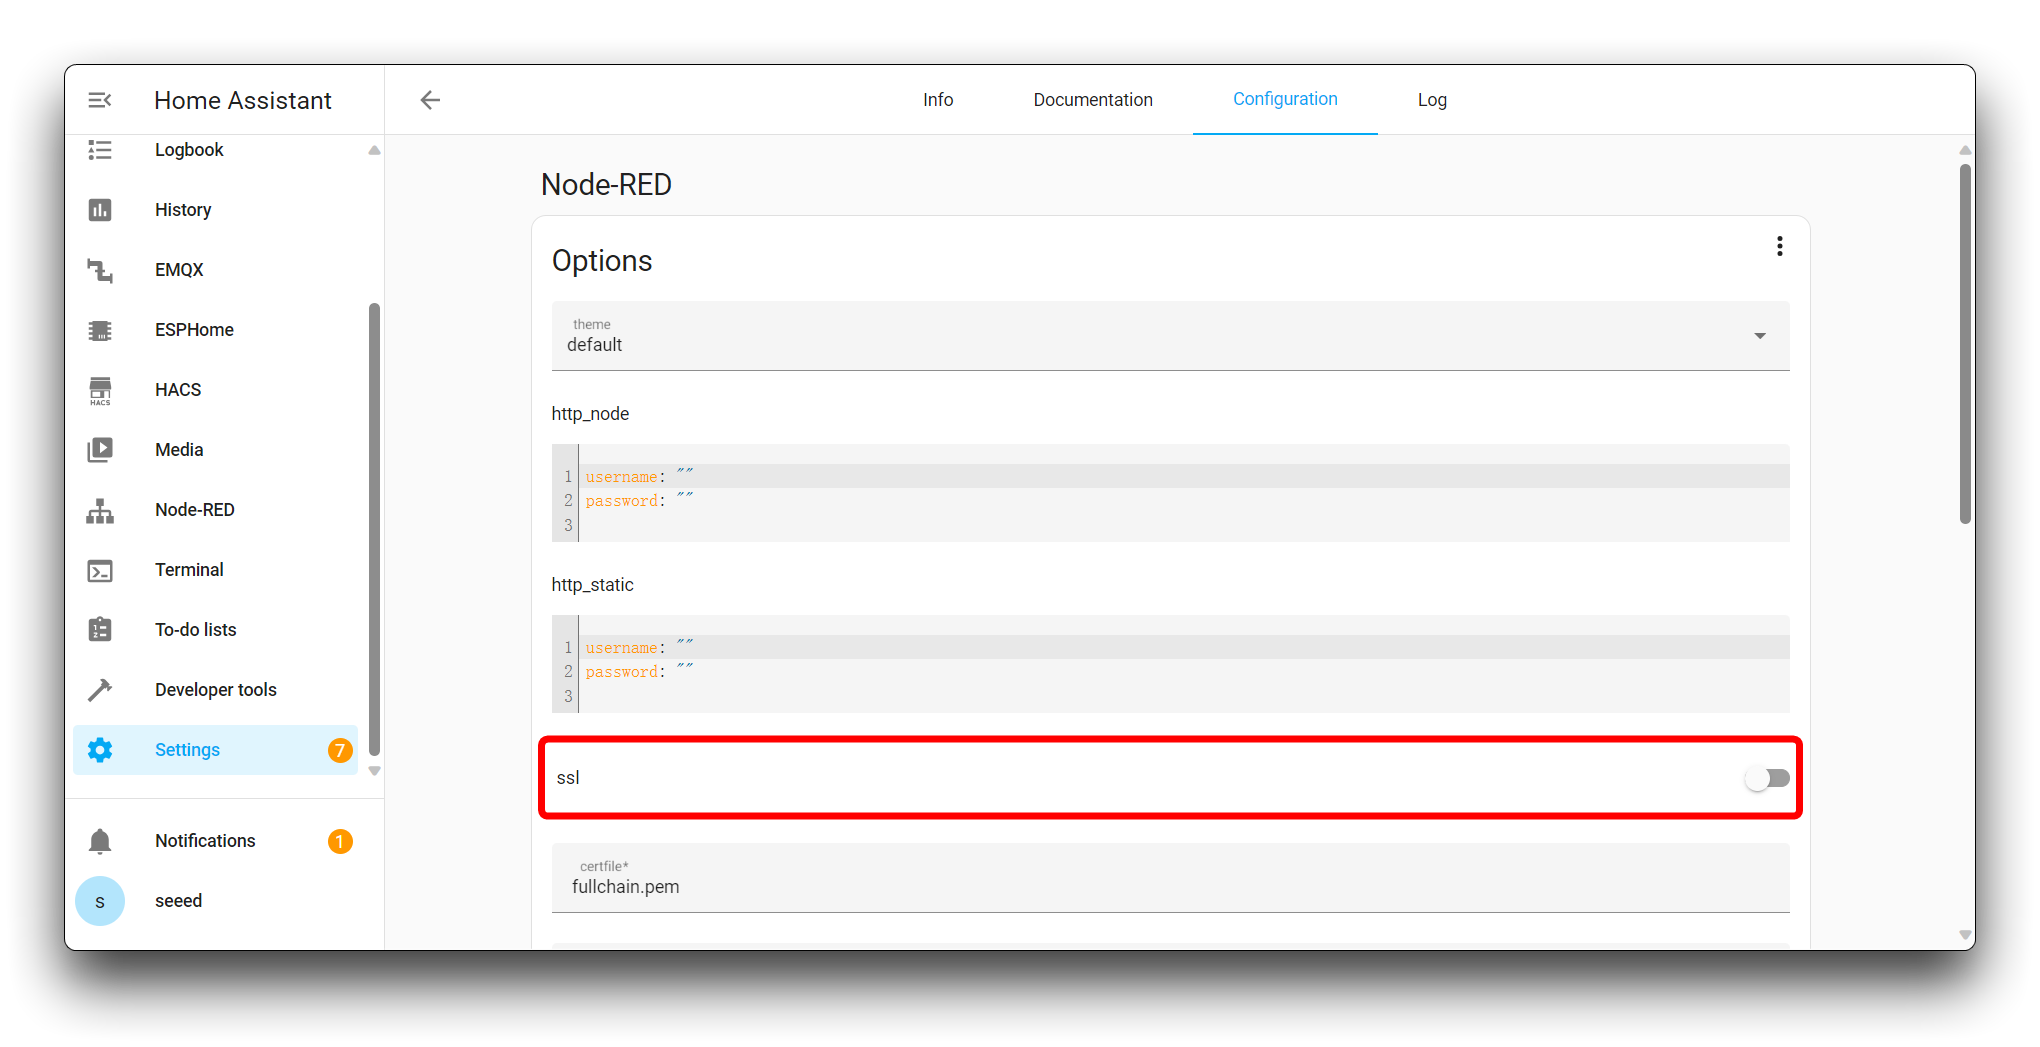Open To-do lists from the sidebar
The image size is (2040, 1047).
pyautogui.click(x=216, y=630)
